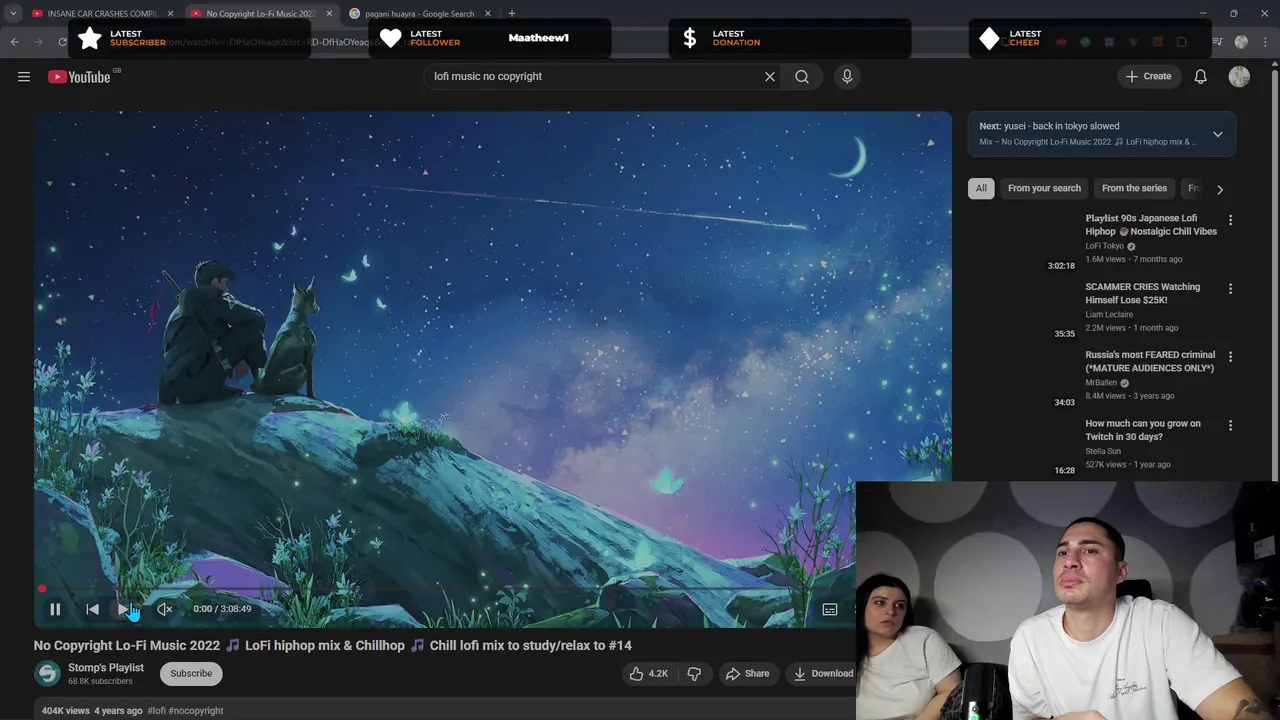Open How much can you grow on Twitch
Viewport: 1280px width, 720px height.
[x=1142, y=430]
